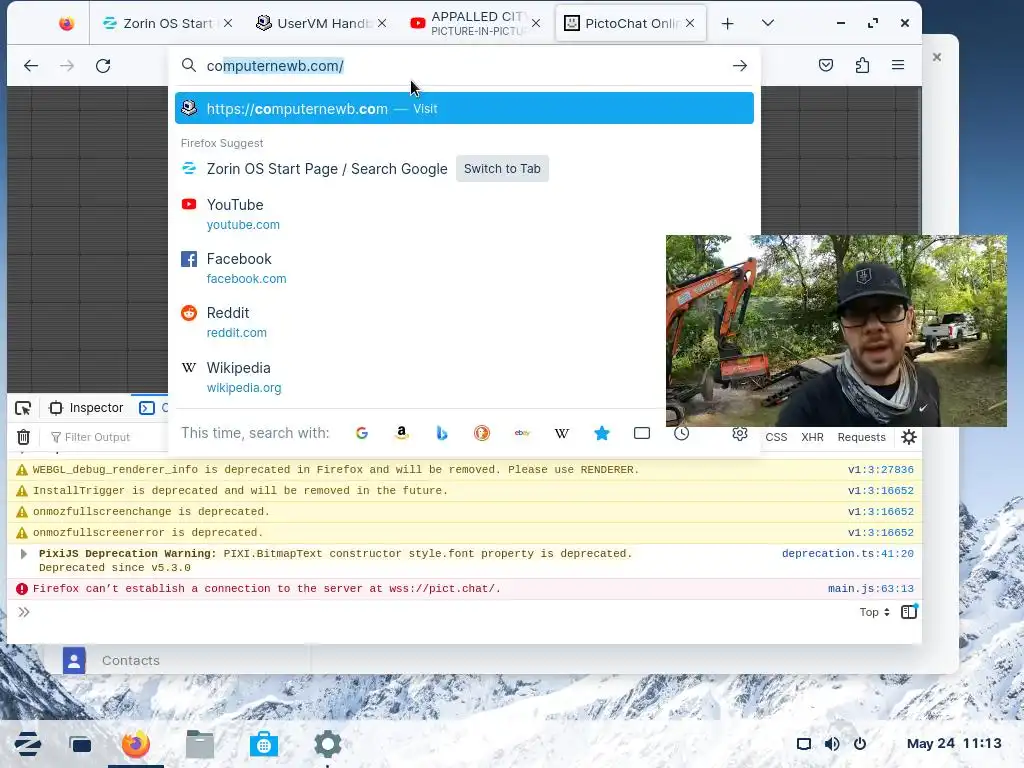Open the Inspector devtools tab
Viewport: 1024px width, 768px height.
[x=86, y=408]
